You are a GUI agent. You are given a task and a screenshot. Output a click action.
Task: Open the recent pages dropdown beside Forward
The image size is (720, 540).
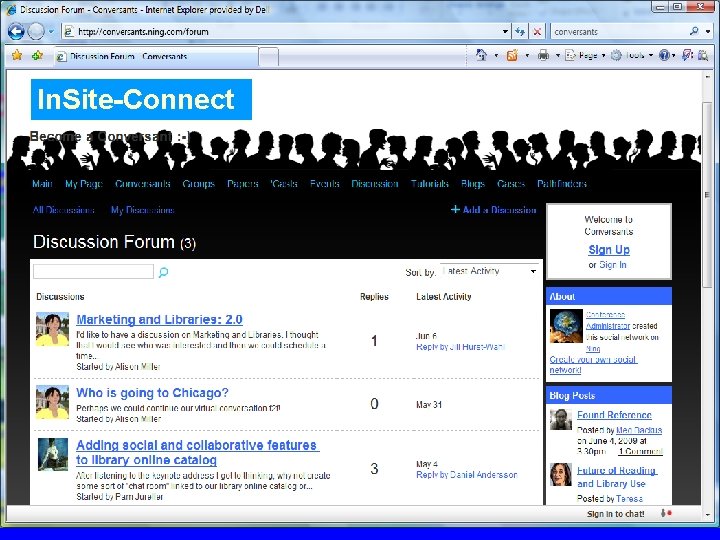coord(51,32)
